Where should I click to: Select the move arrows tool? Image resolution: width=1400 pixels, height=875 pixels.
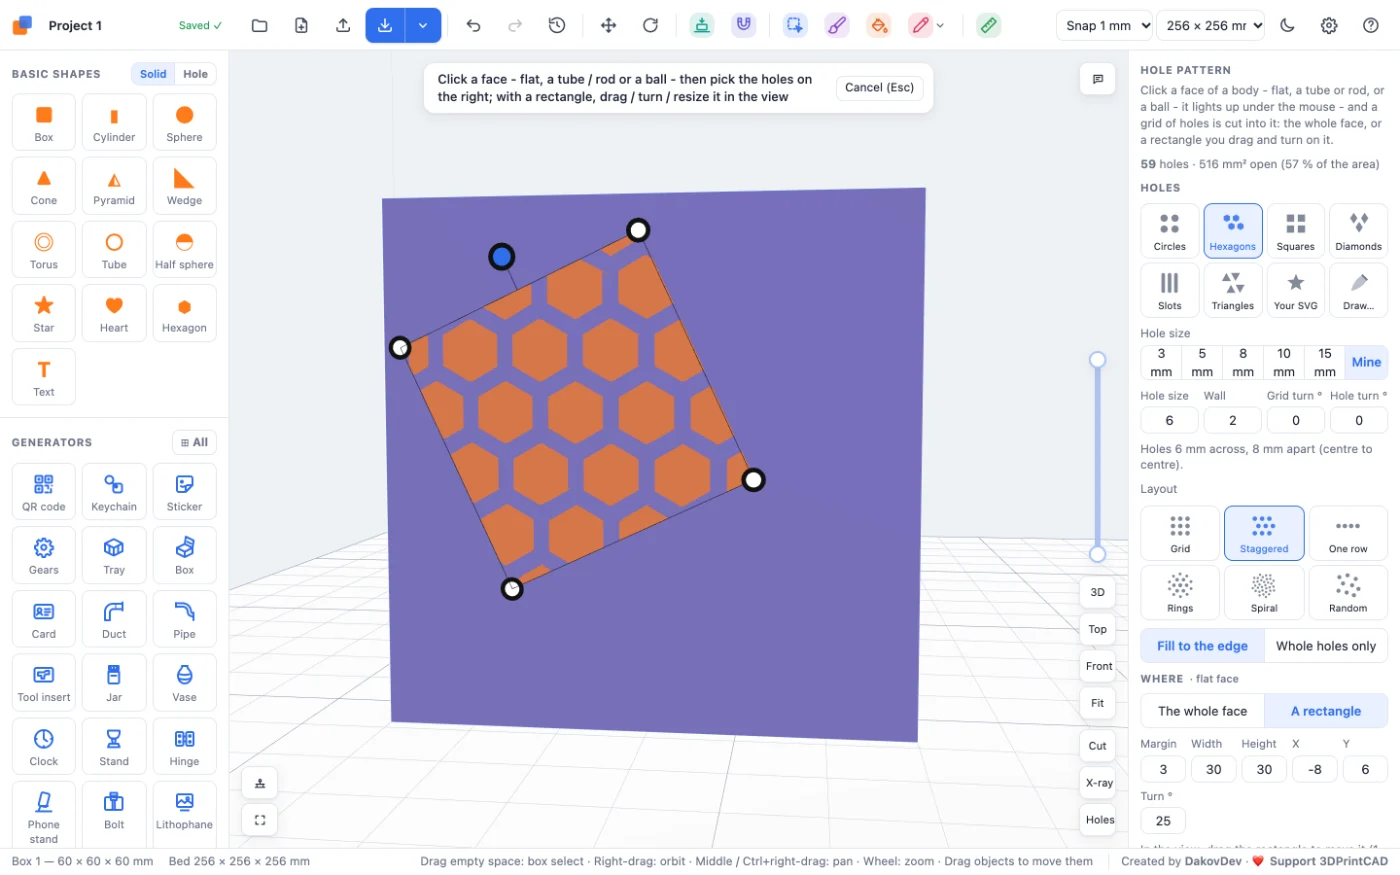point(608,25)
